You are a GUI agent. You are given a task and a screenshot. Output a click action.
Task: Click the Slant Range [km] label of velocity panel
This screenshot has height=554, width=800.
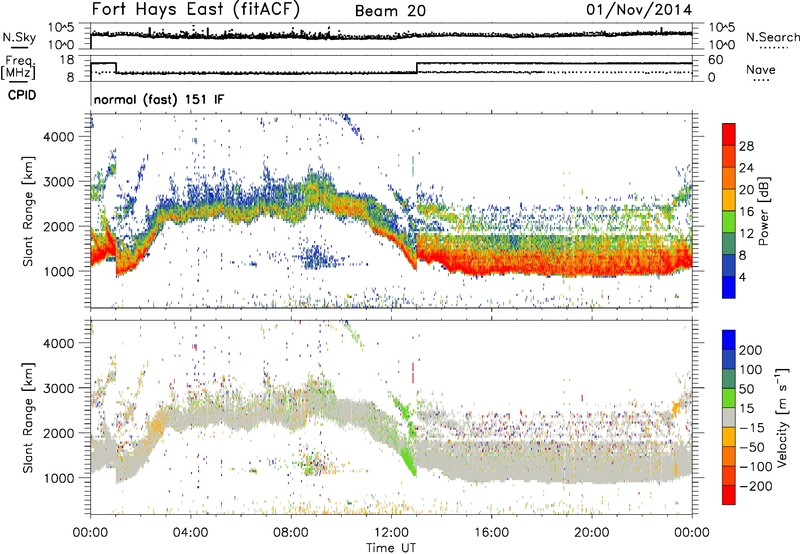coord(28,418)
